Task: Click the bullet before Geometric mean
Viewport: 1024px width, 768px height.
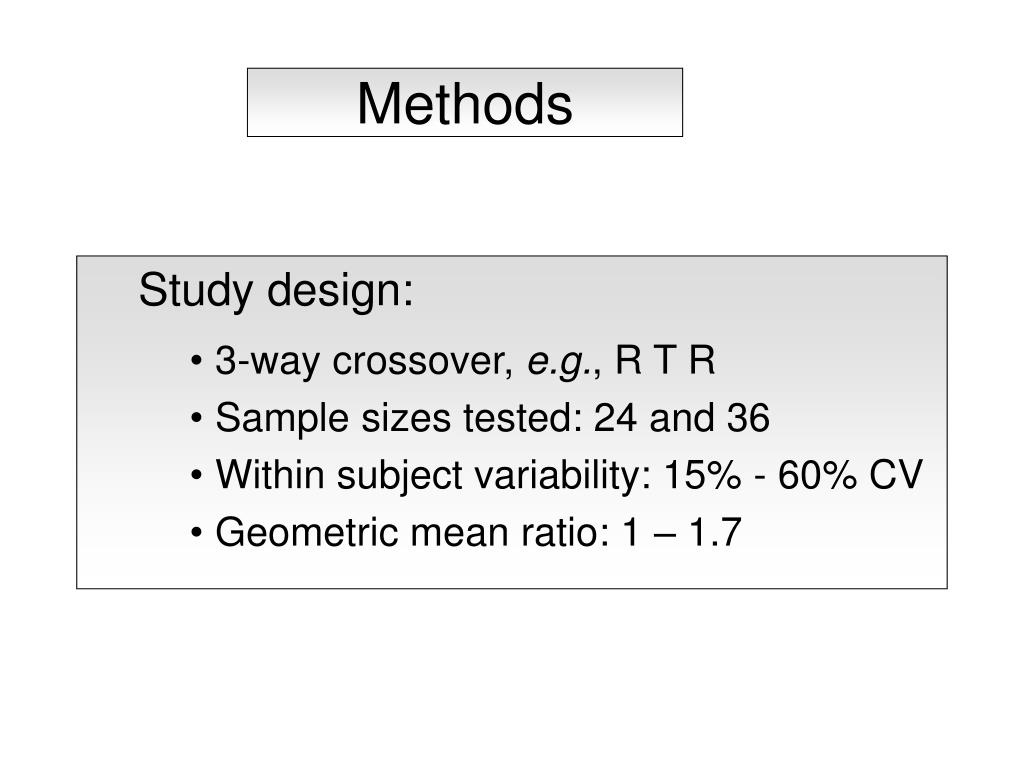Action: click(x=197, y=533)
